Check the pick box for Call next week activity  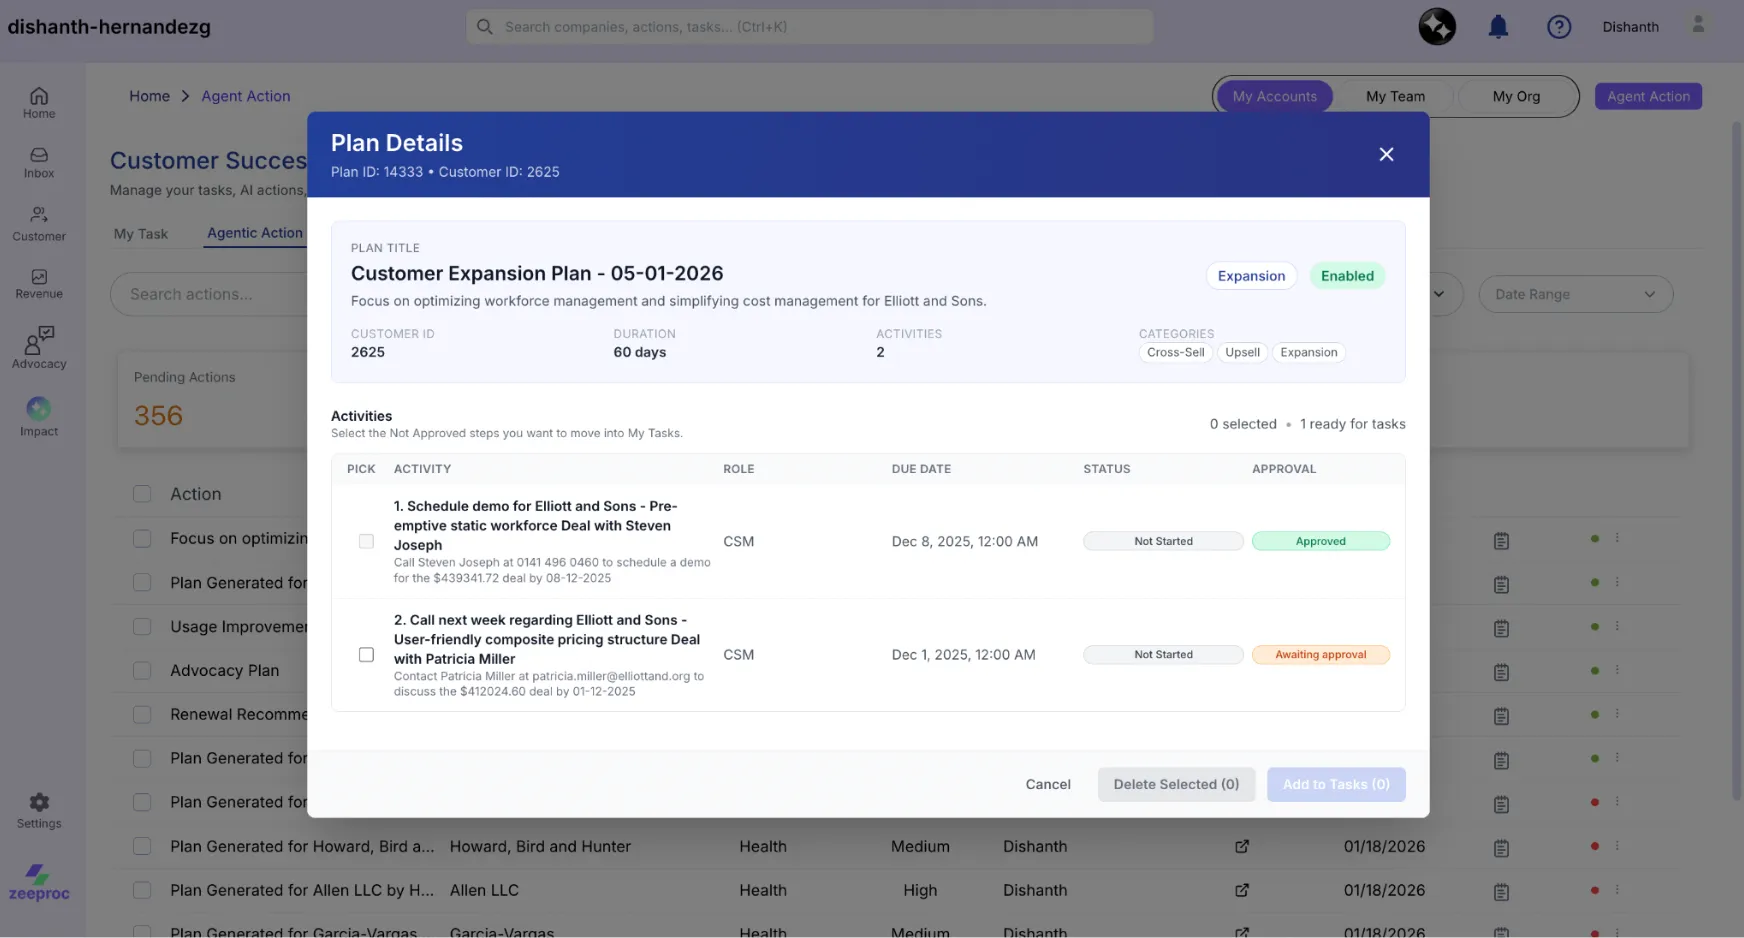point(366,654)
